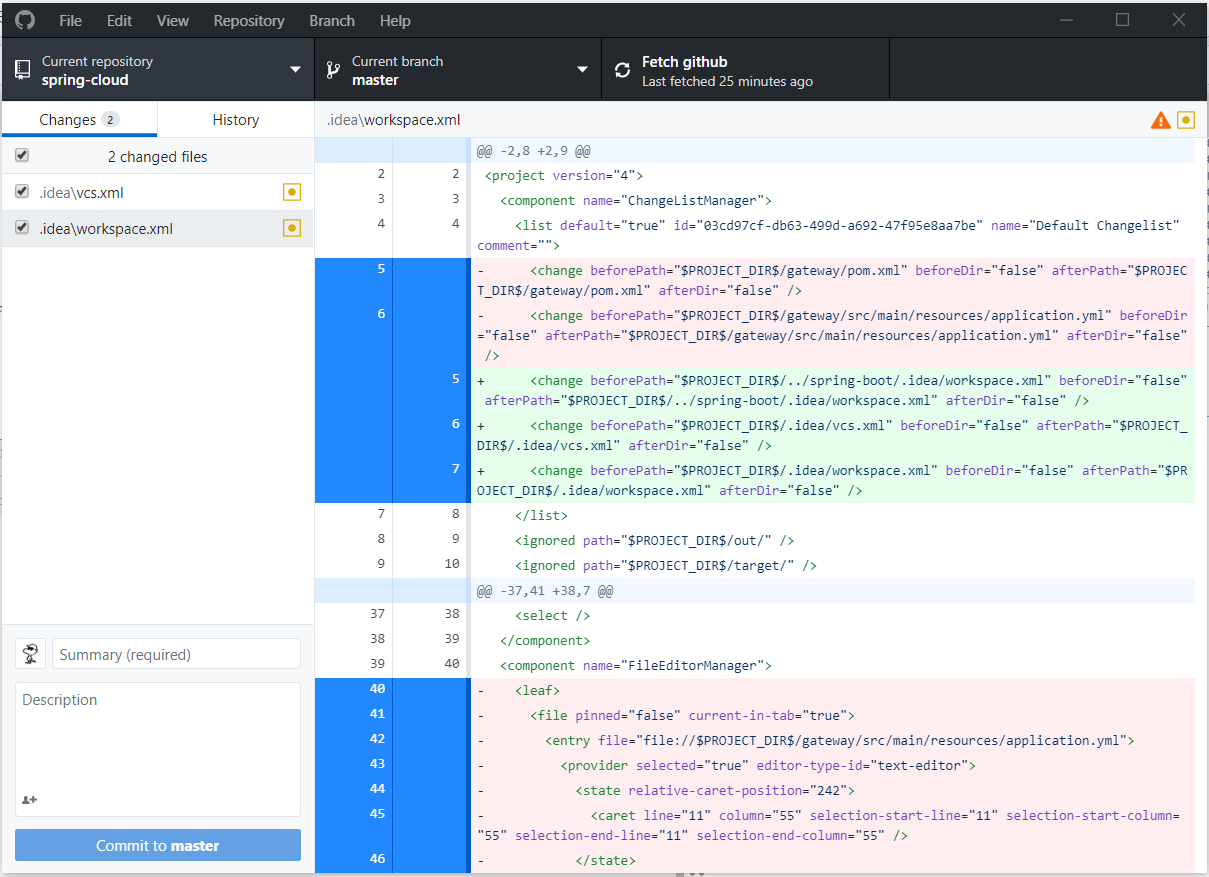Uncheck the .idea\vcs.xml file checkbox
Screen dimensions: 1209x877
(22, 192)
